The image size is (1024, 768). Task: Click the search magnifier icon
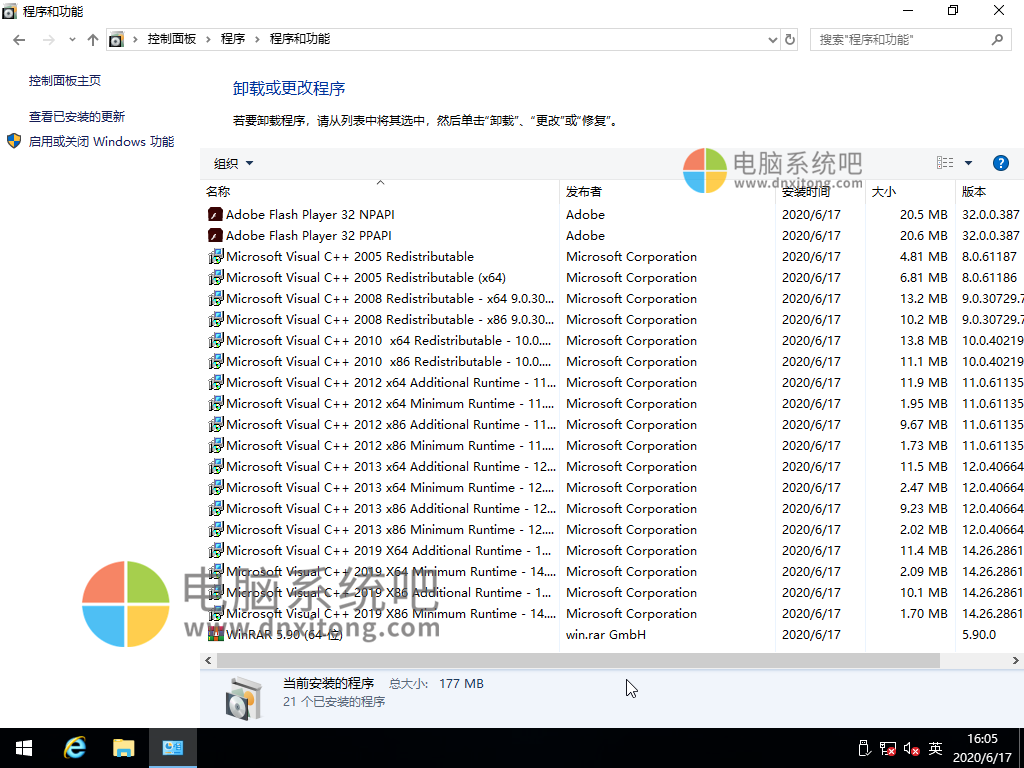(996, 40)
